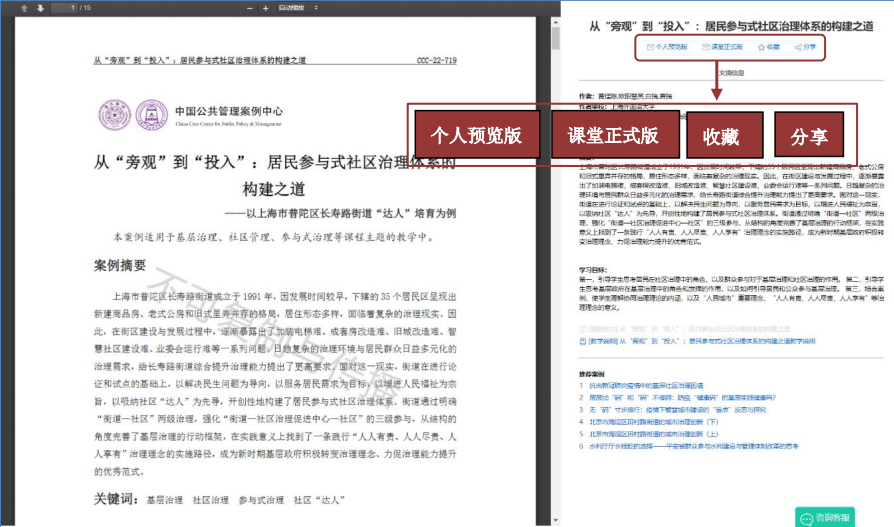This screenshot has height=527, width=894.
Task: Click the CCC-22-719 case number in header
Action: [437, 60]
